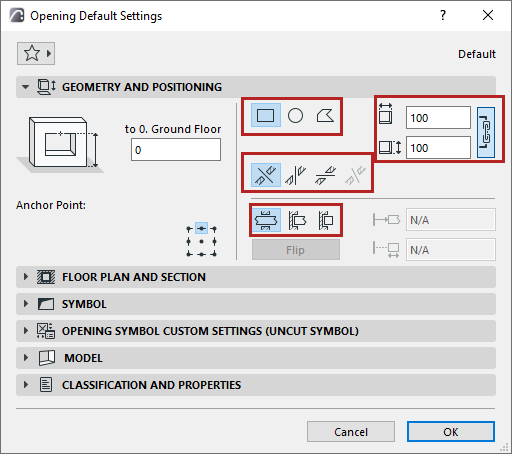Select third limited extent icon
This screenshot has height=454, width=512.
pos(325,220)
